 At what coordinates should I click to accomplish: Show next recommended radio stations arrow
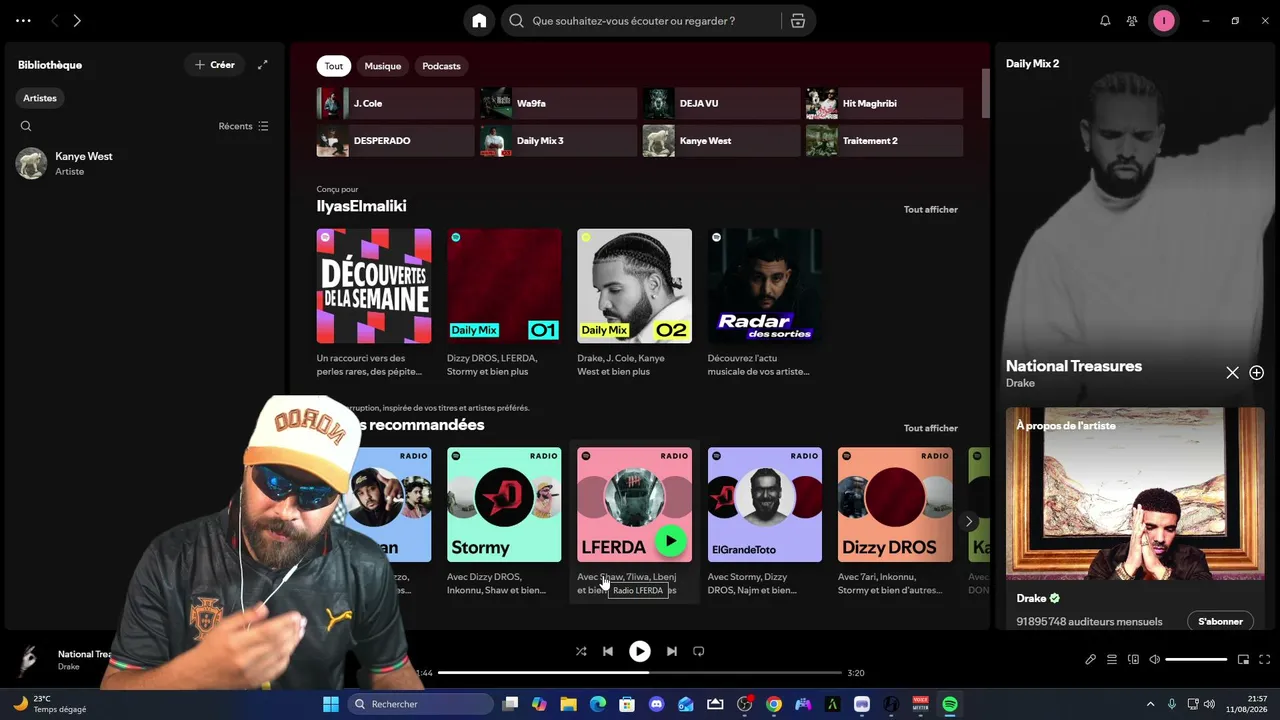click(968, 521)
